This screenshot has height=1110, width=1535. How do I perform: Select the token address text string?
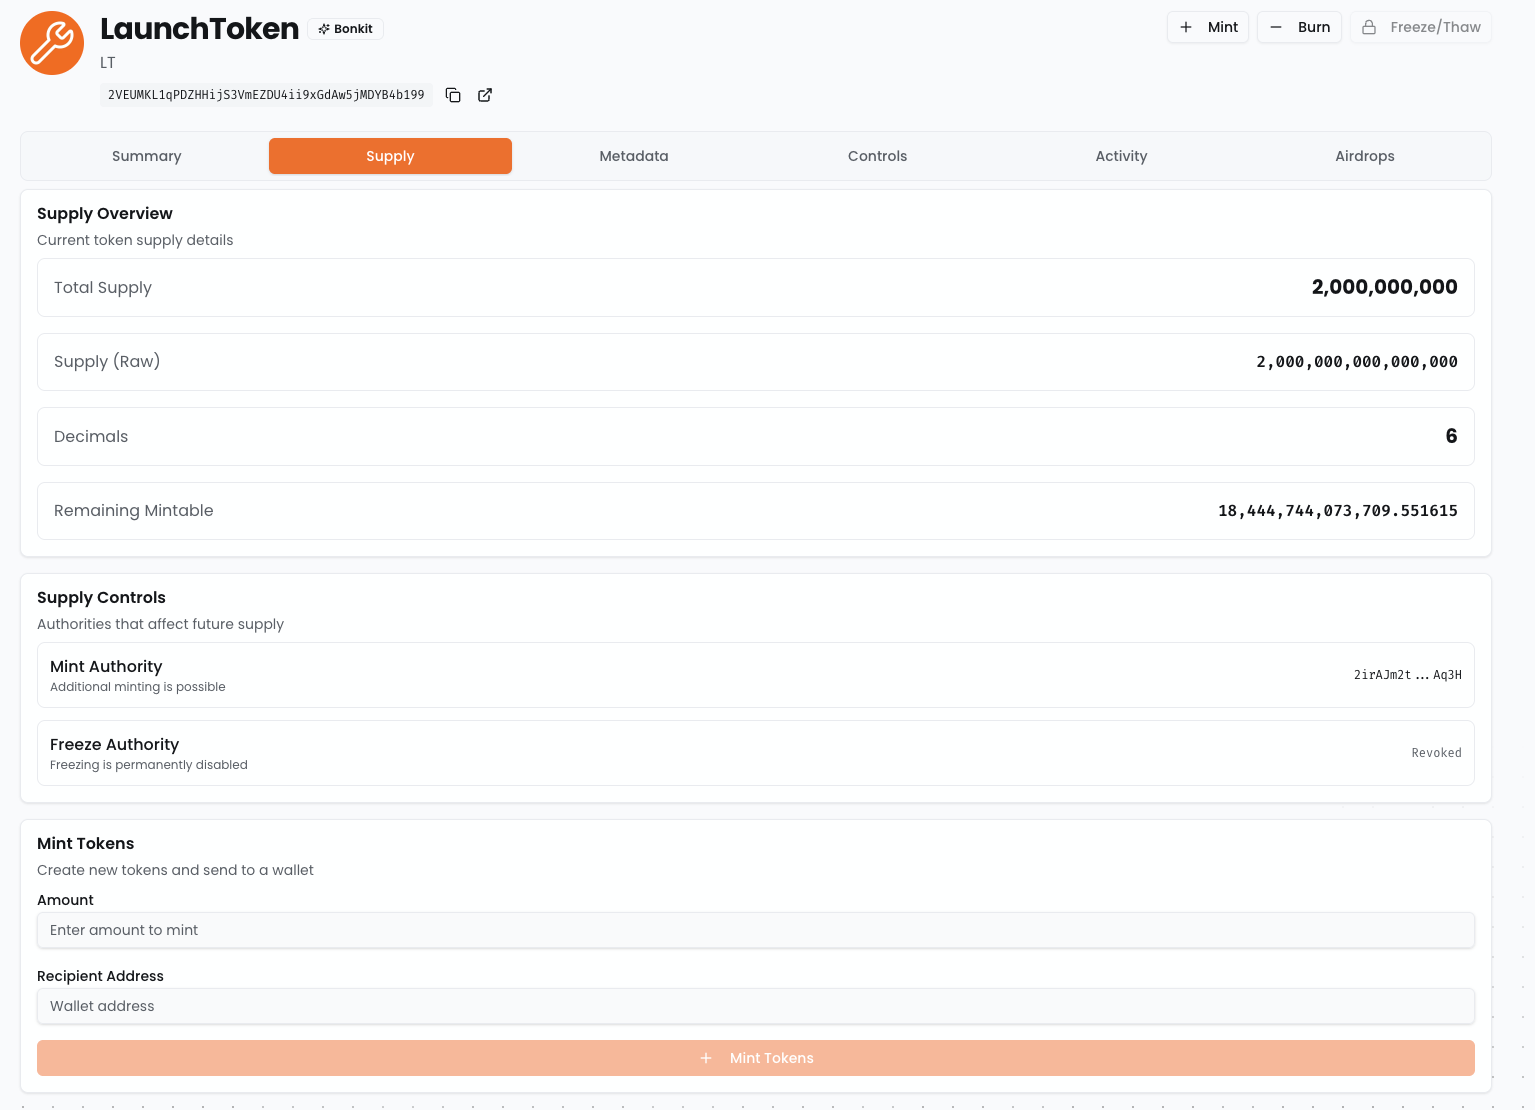click(266, 95)
